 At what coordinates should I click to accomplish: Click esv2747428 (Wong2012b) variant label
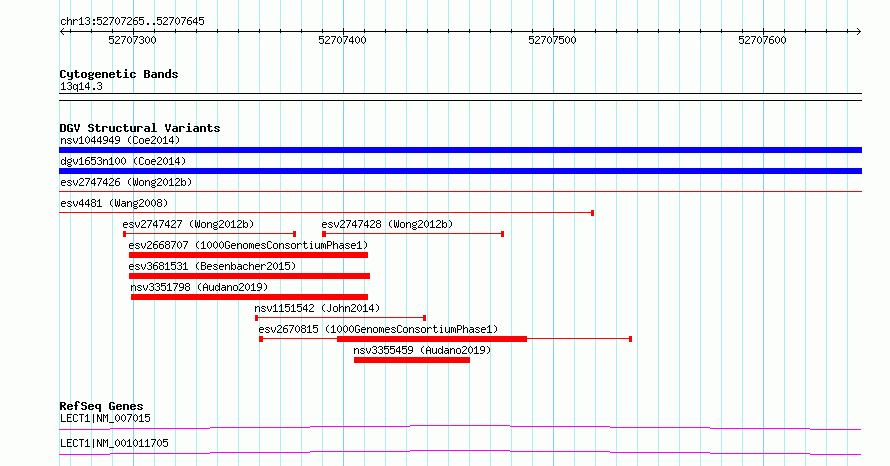coord(387,224)
